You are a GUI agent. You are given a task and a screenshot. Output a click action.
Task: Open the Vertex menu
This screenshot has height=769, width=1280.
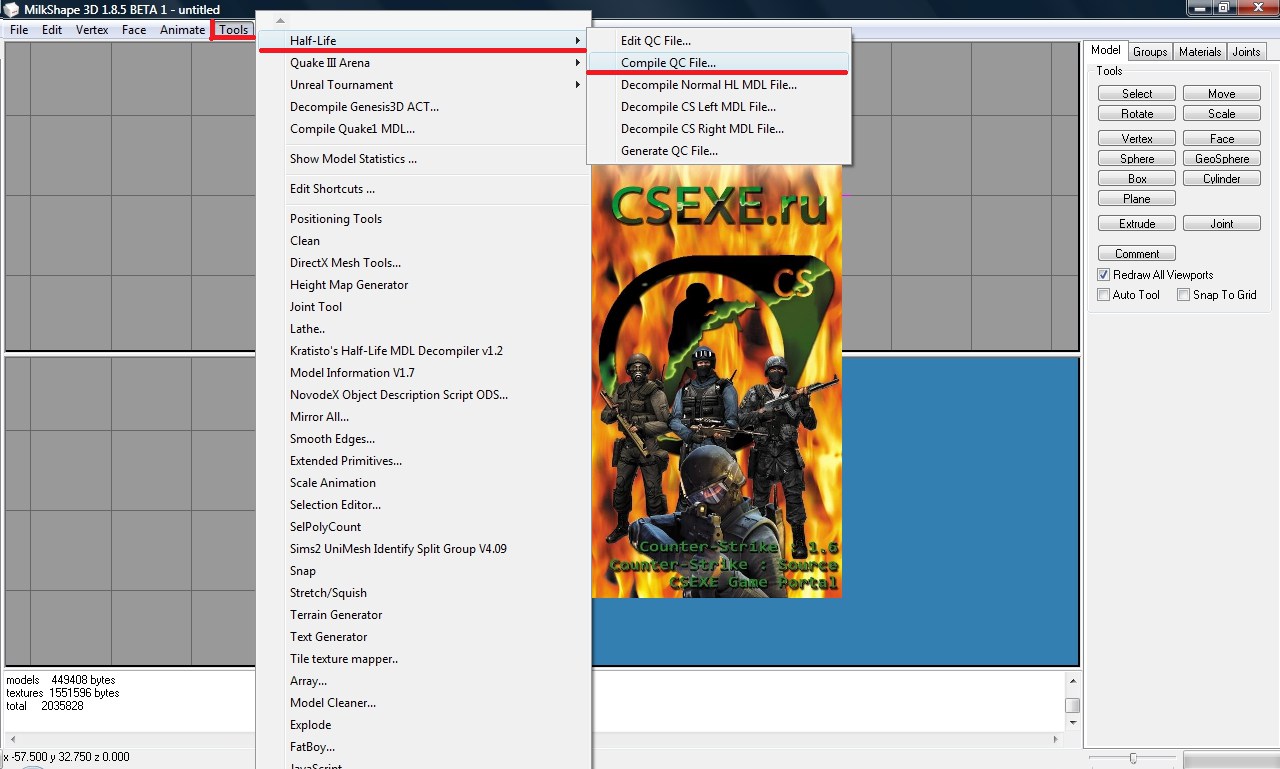click(92, 30)
